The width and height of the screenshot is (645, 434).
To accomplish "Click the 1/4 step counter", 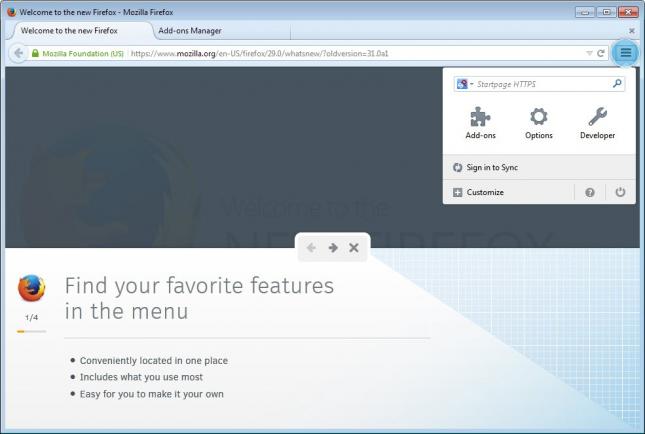I will (x=31, y=317).
